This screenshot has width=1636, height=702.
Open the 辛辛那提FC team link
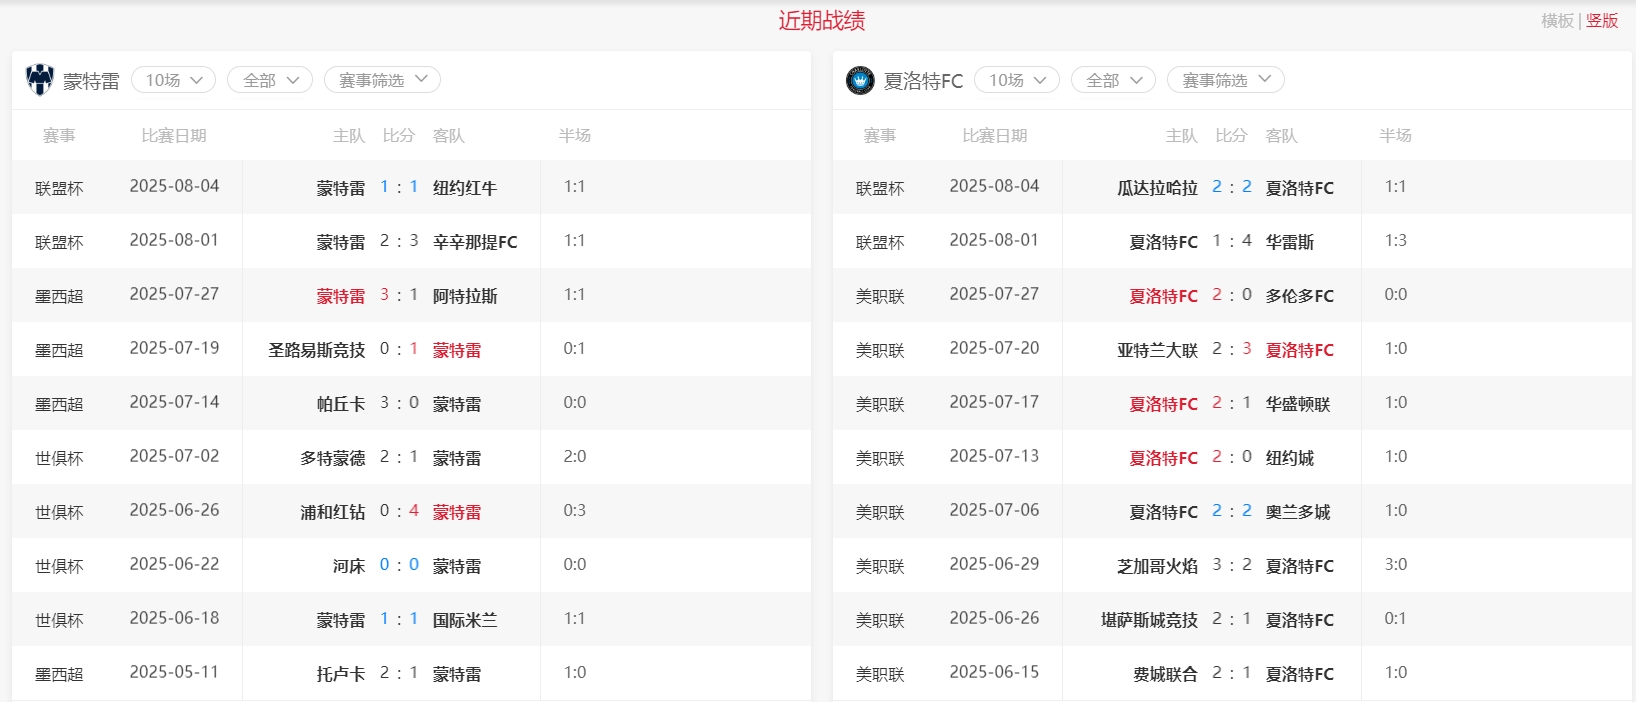(475, 242)
